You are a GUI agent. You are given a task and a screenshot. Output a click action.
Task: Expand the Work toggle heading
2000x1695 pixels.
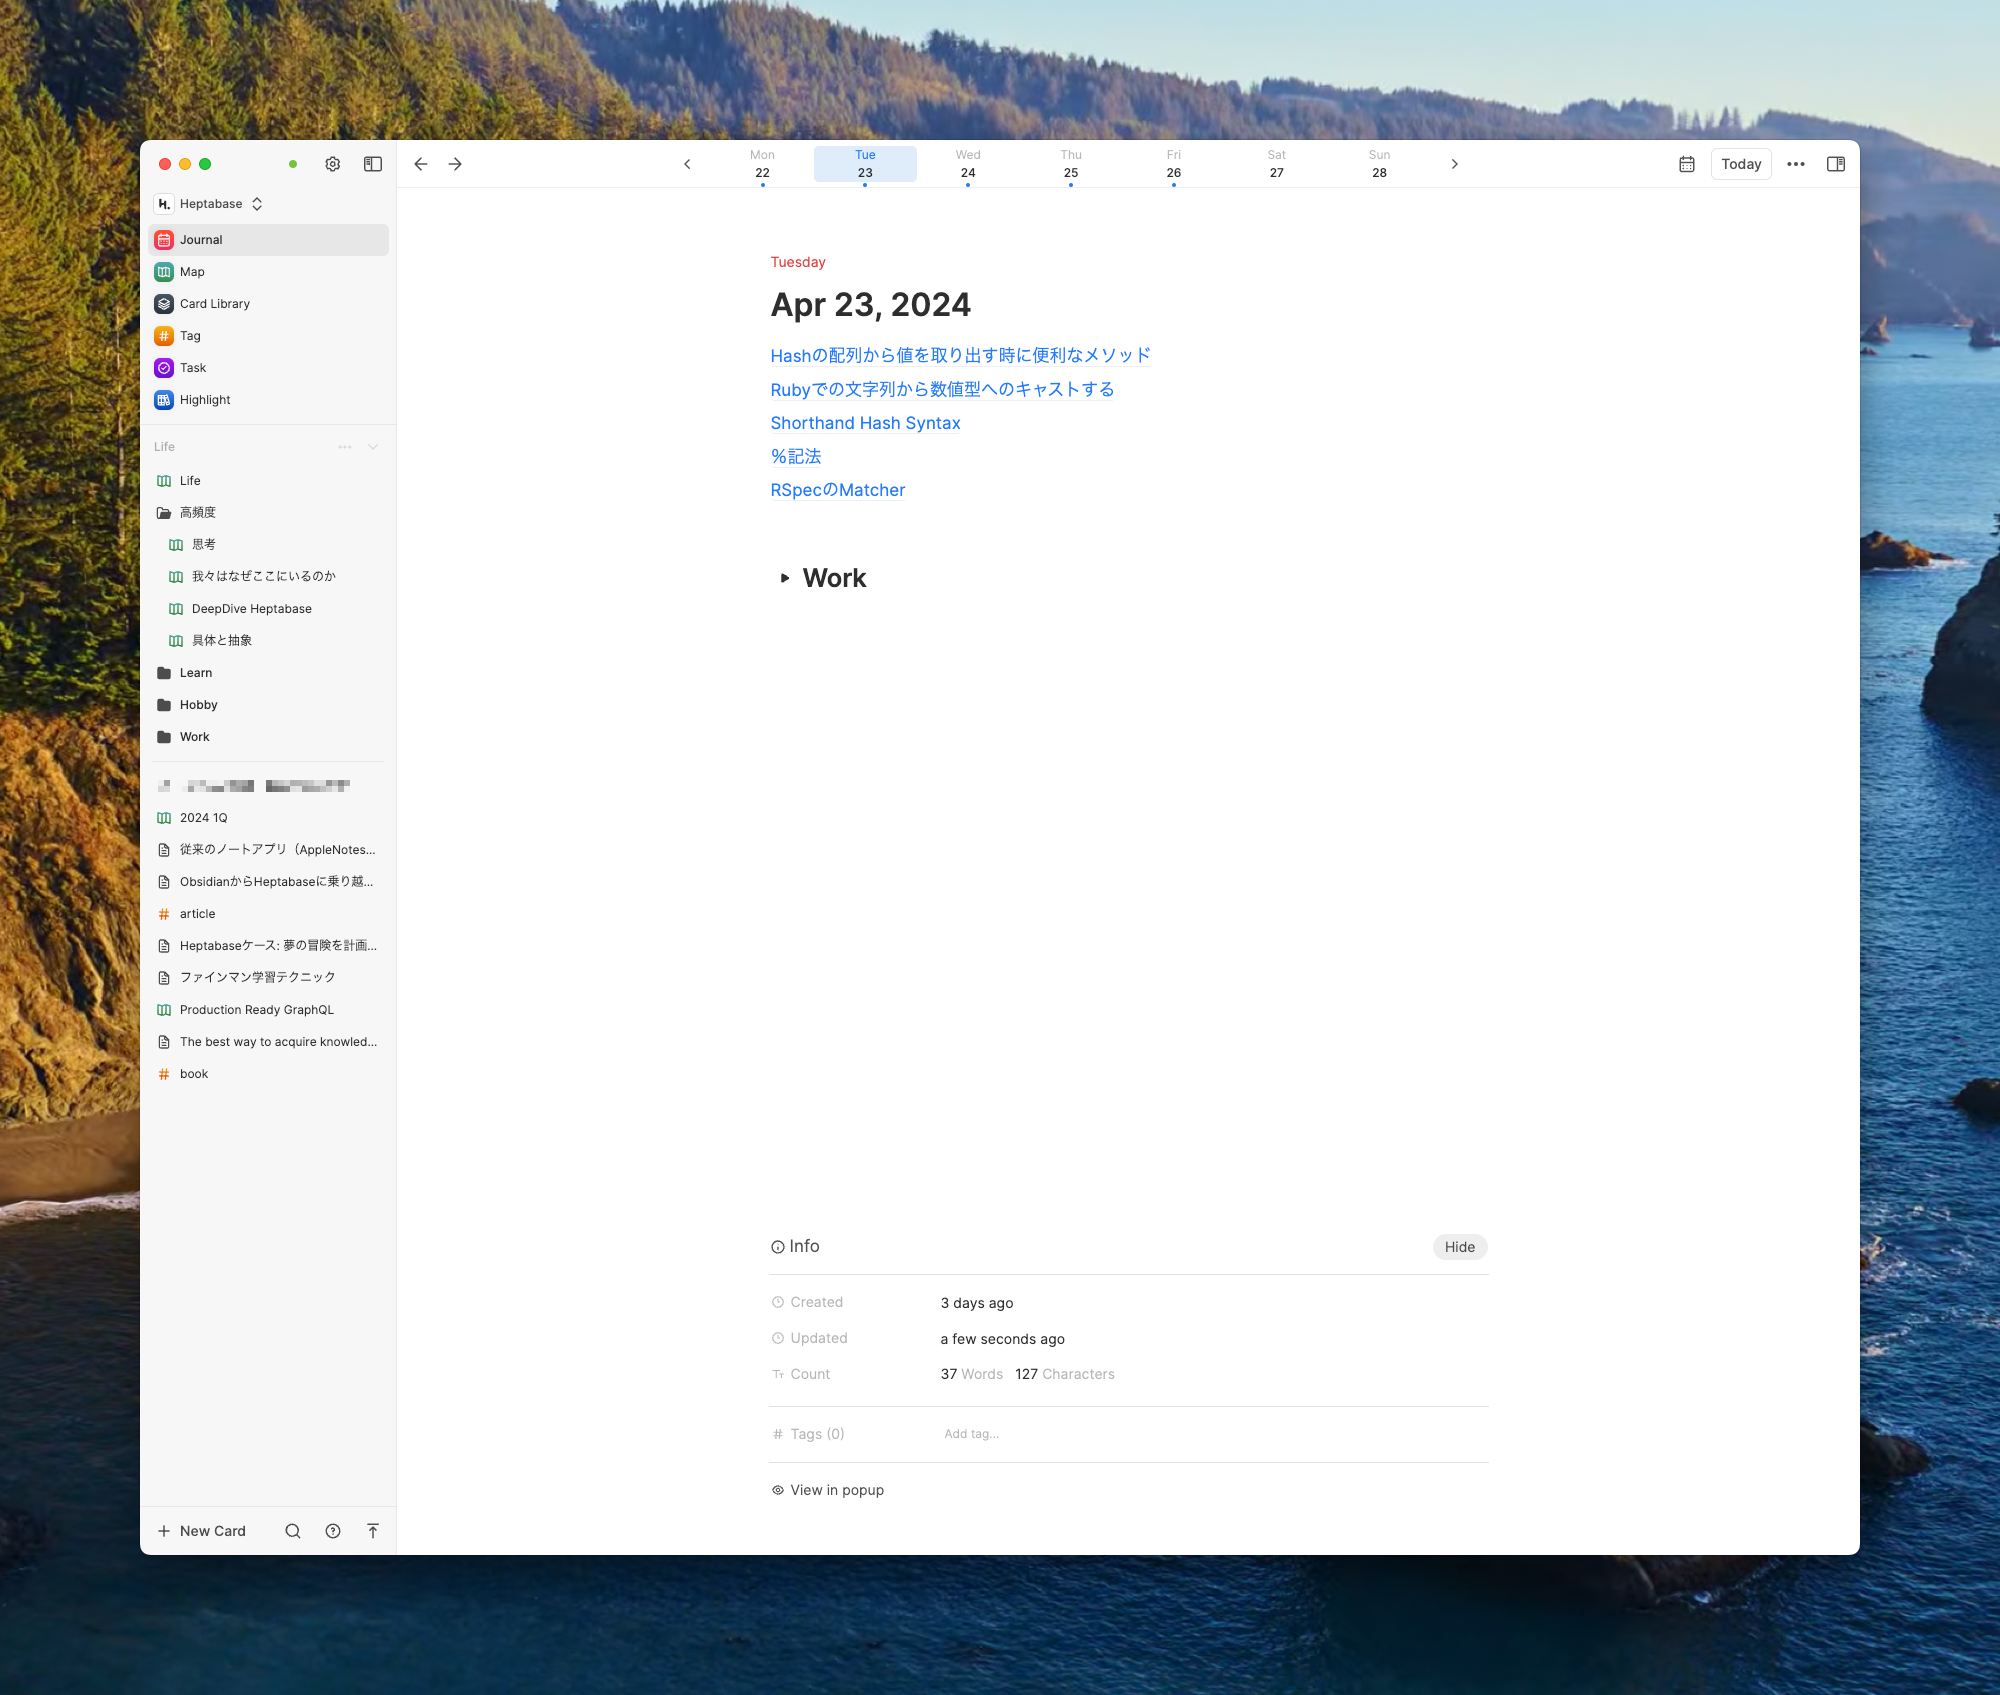785,578
